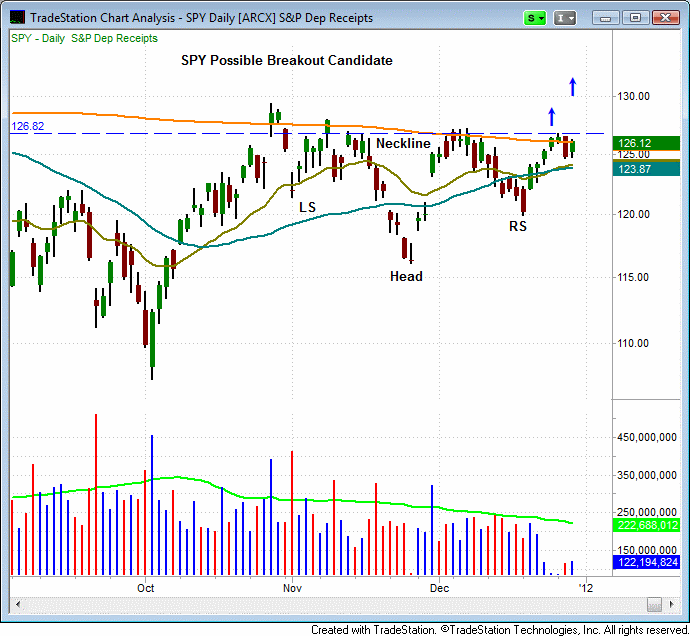
Task: Select the lower blue arrow drawing
Action: 550,116
